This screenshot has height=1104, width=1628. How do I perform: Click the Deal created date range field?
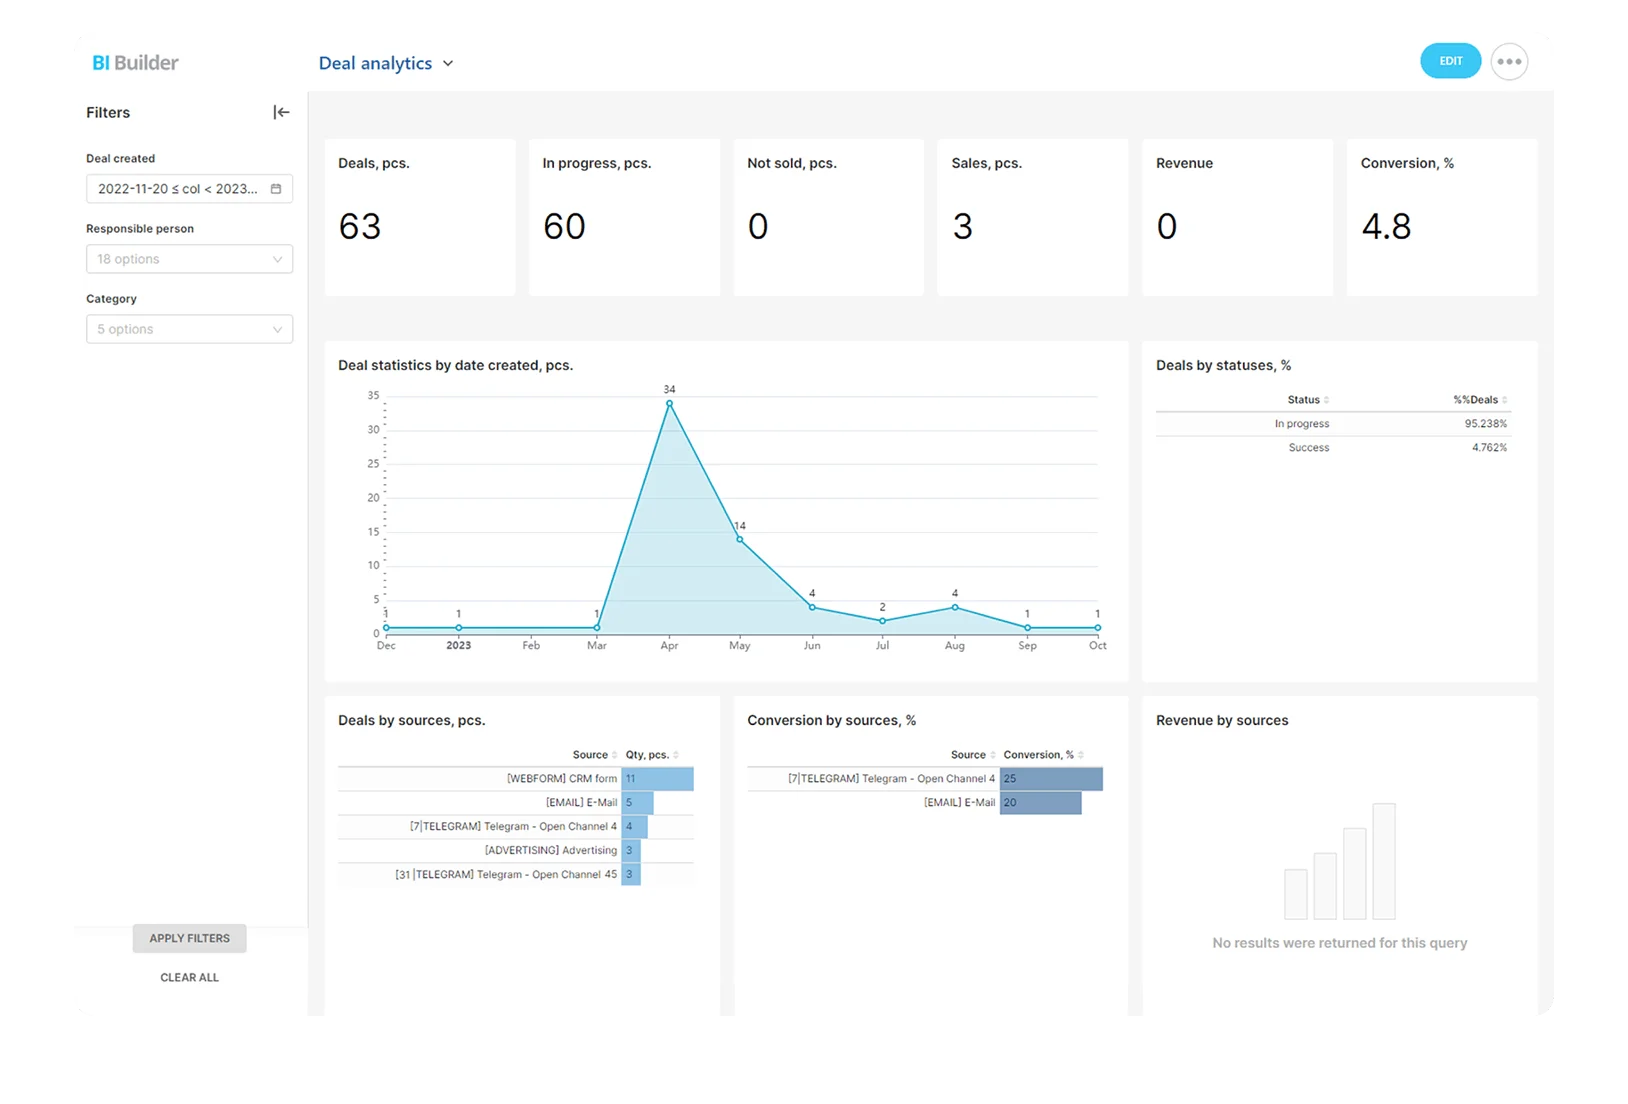(x=189, y=189)
